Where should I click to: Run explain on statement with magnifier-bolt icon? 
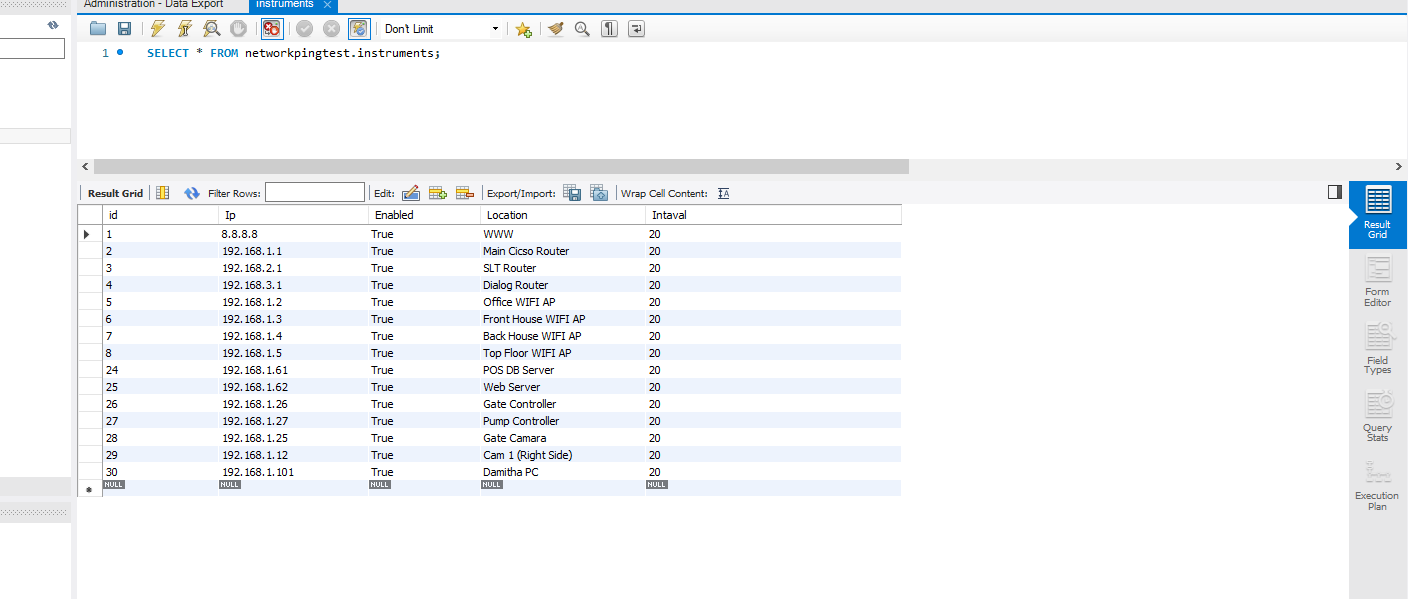pyautogui.click(x=212, y=29)
